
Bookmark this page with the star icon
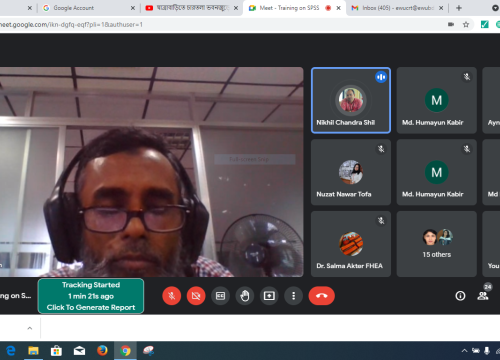tap(466, 24)
